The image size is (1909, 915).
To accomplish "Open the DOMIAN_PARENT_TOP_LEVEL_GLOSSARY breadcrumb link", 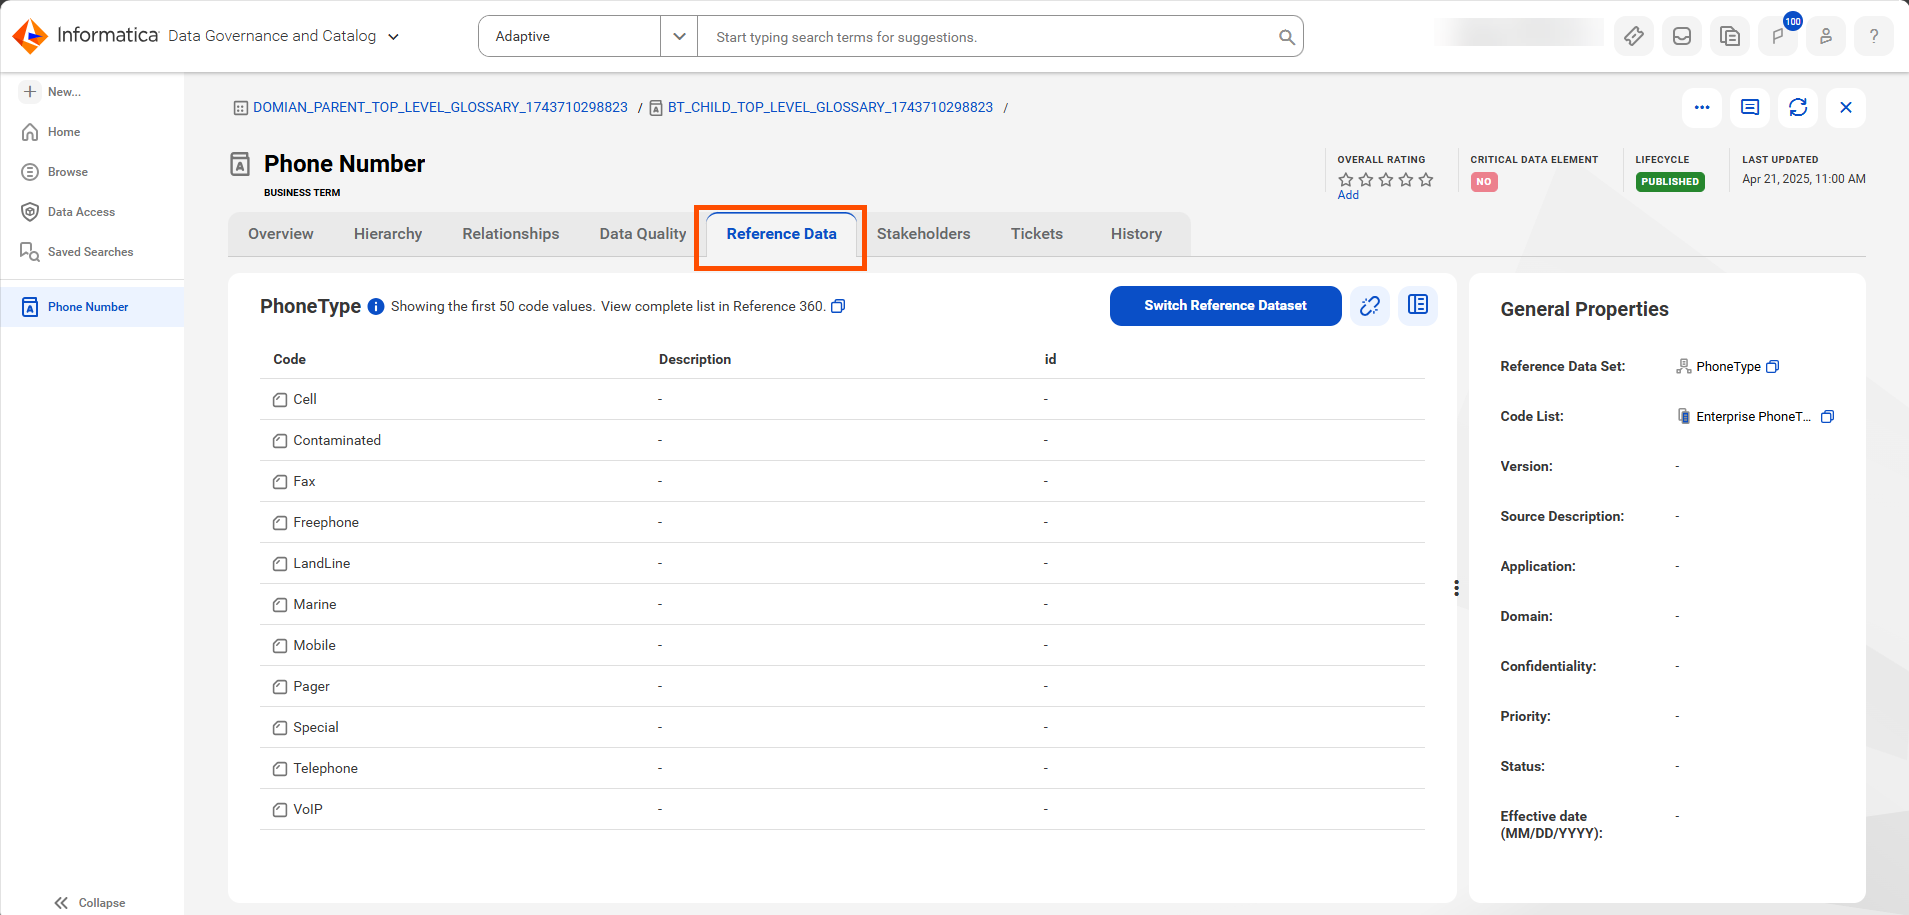I will click(x=440, y=107).
